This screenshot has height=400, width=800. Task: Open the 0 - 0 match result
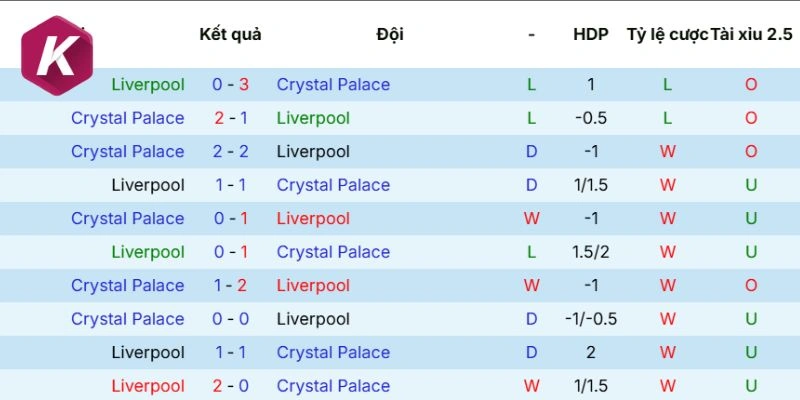(230, 319)
